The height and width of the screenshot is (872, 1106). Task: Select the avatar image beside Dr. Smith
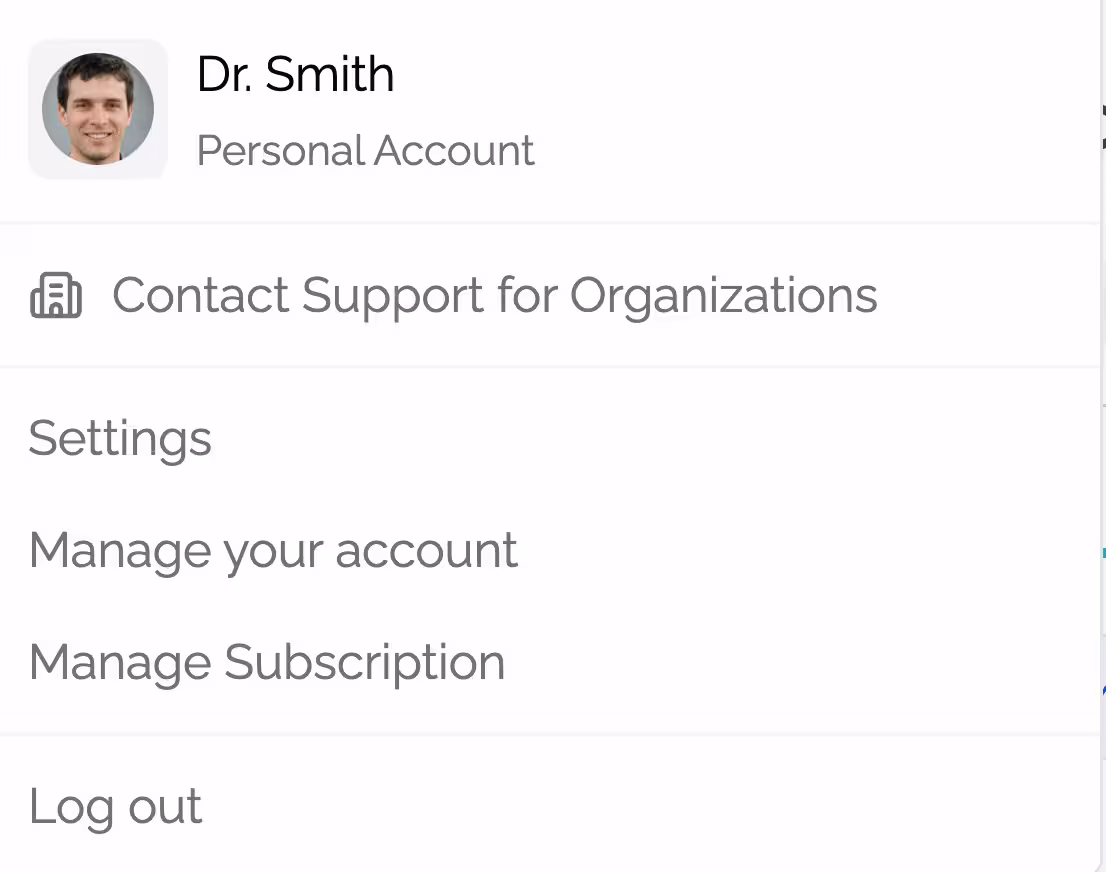click(x=98, y=109)
